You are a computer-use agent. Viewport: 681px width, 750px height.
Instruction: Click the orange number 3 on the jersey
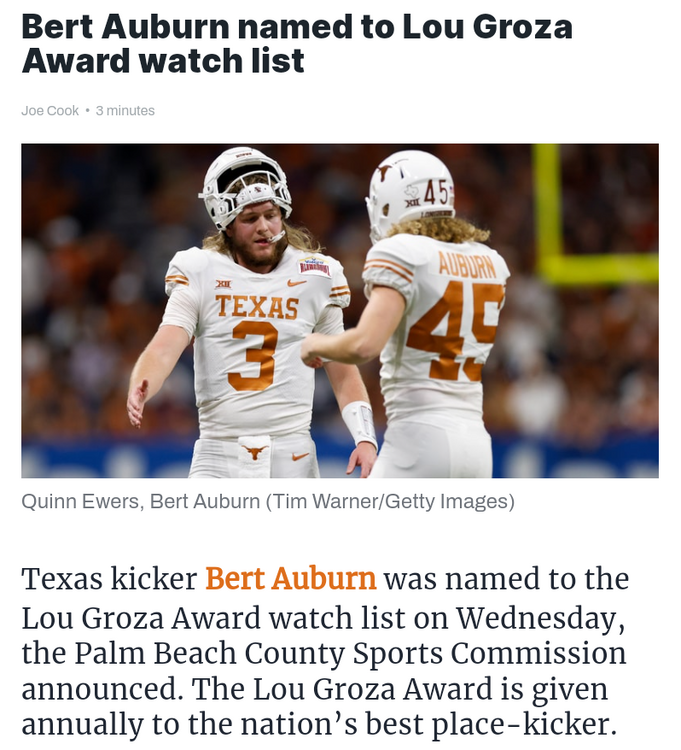(251, 357)
